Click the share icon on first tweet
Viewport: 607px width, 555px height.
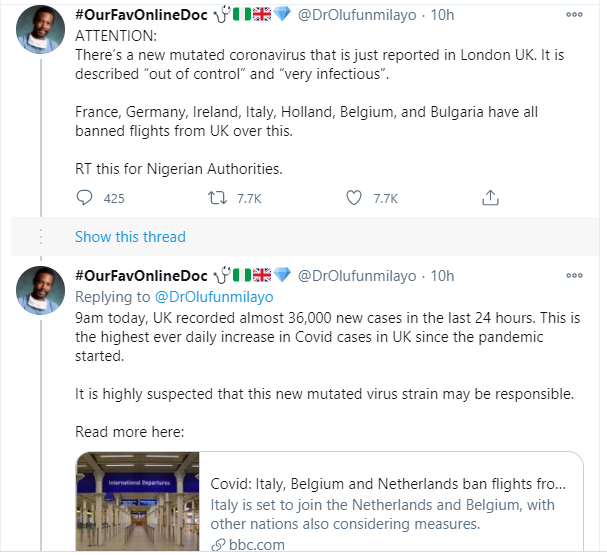(x=489, y=198)
